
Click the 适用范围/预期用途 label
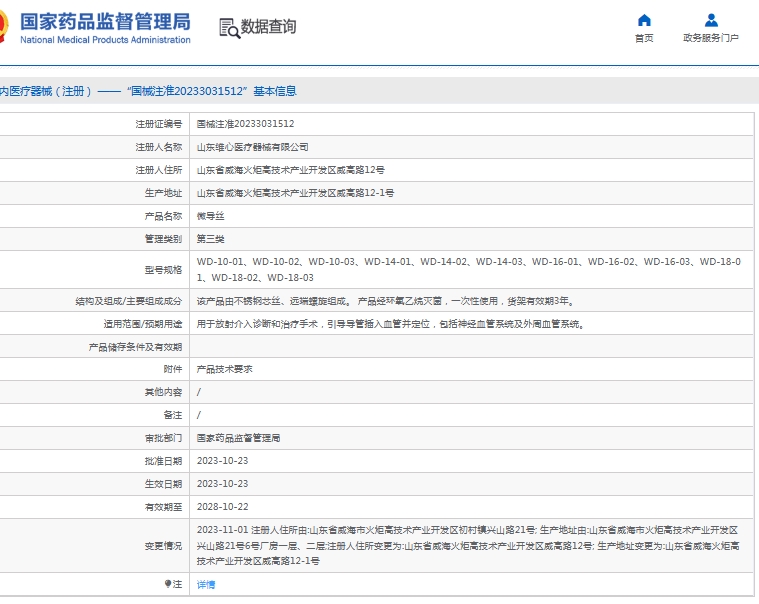coord(143,324)
